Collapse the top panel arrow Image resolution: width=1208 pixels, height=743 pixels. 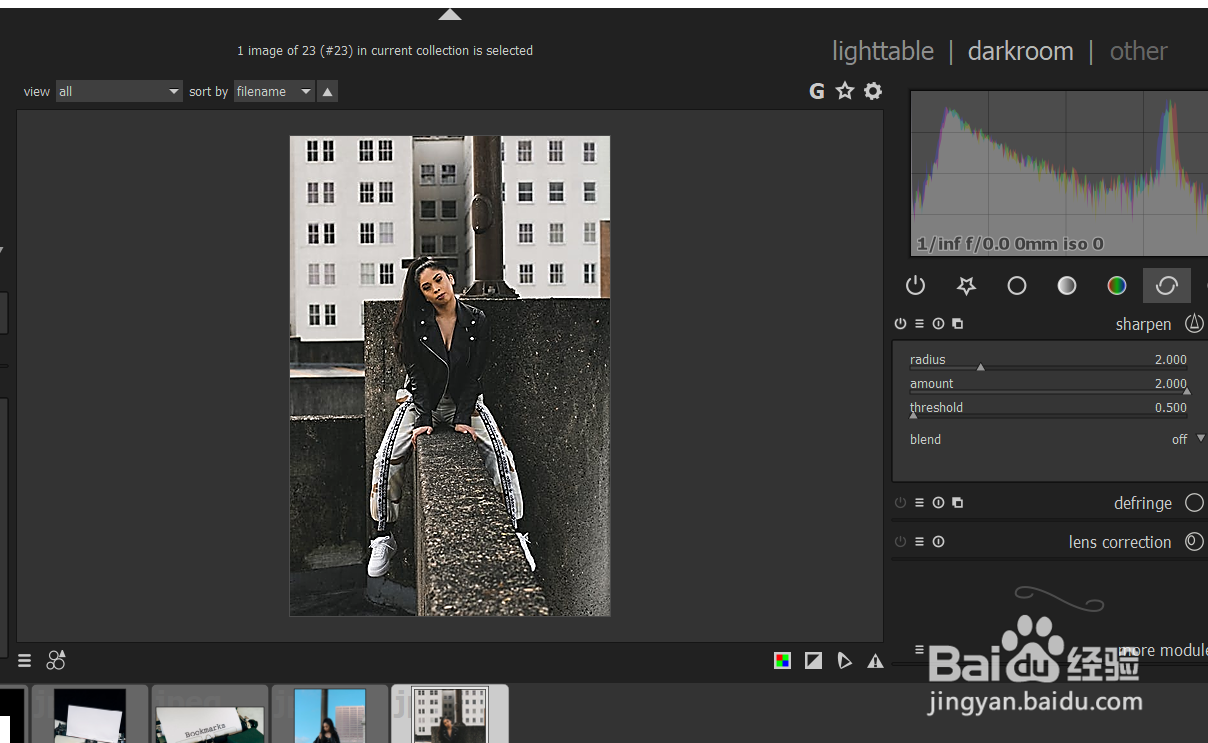(450, 14)
